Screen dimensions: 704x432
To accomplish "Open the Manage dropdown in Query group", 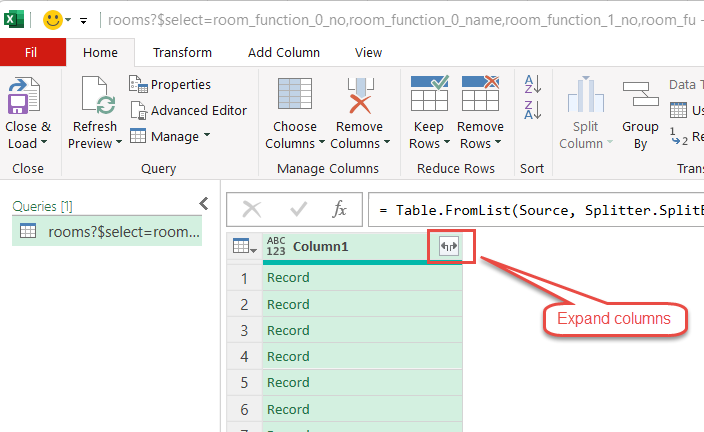I will coord(170,136).
